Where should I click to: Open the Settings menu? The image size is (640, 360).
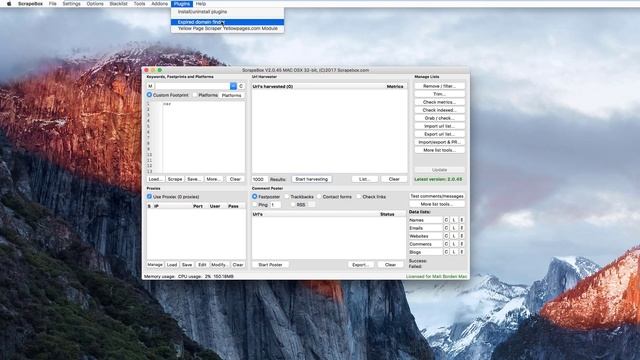click(x=71, y=4)
